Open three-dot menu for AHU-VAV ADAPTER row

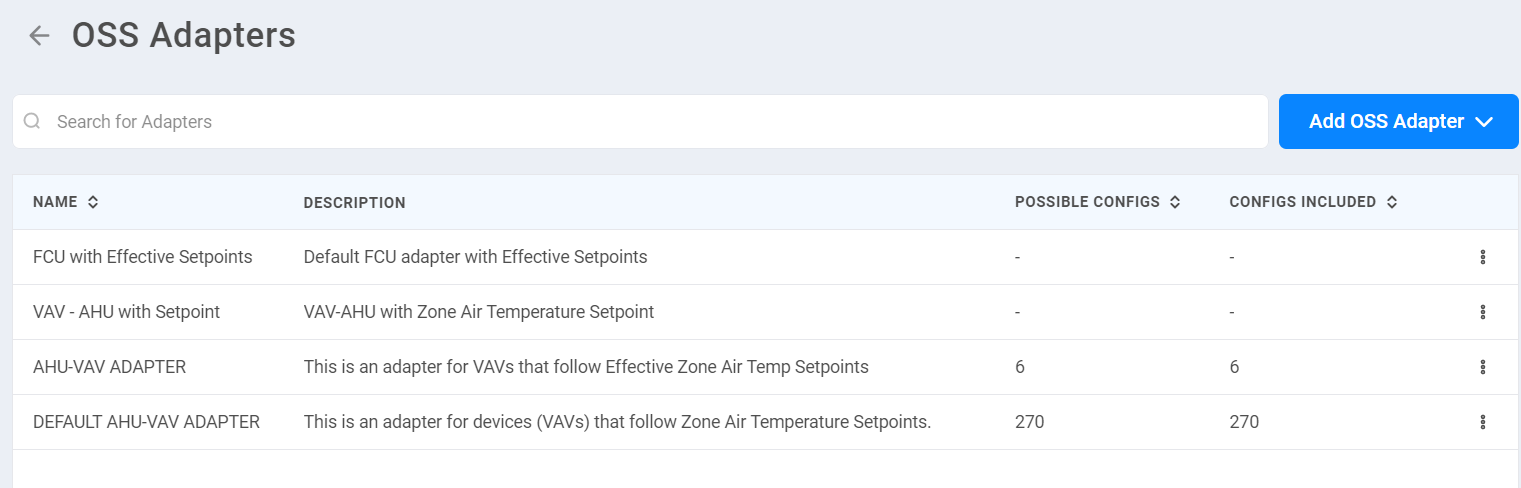coord(1482,367)
